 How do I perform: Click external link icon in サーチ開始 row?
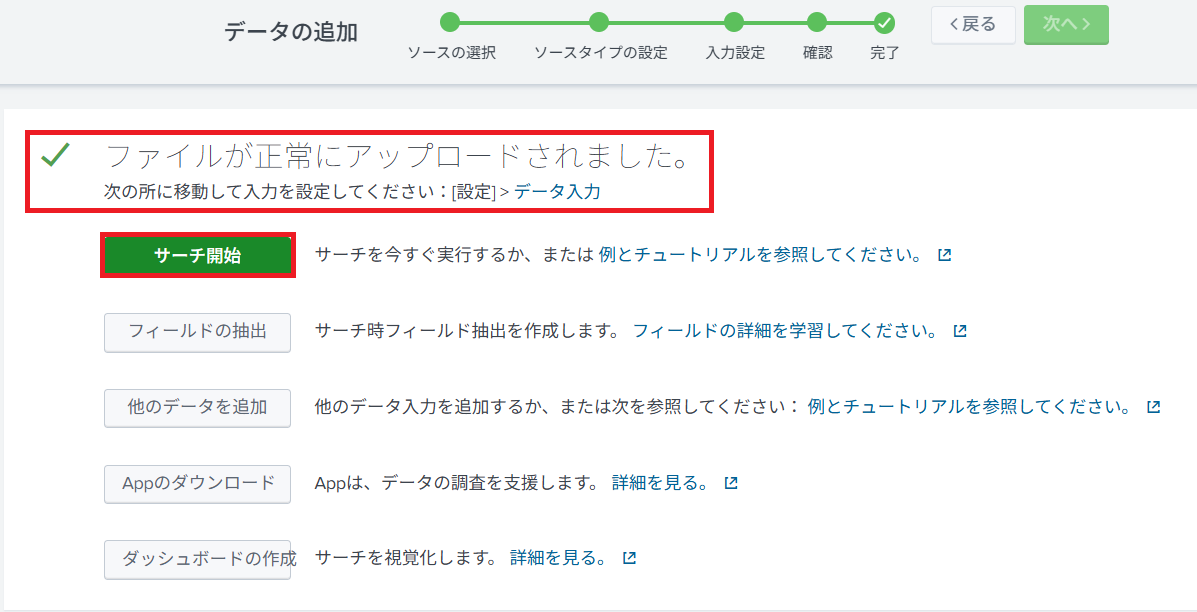tap(944, 255)
